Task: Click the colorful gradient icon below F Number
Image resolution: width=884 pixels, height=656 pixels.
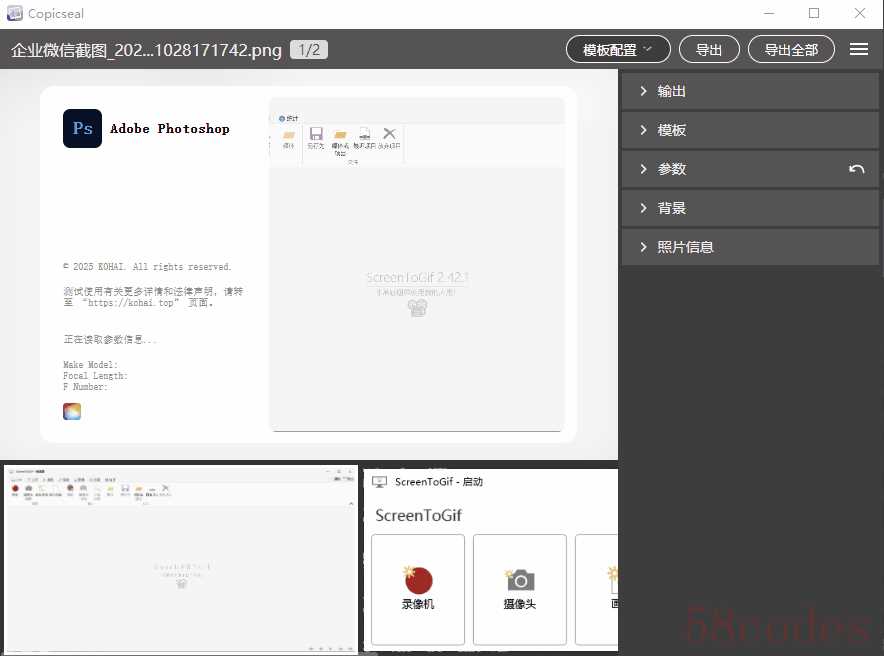Action: click(x=72, y=411)
